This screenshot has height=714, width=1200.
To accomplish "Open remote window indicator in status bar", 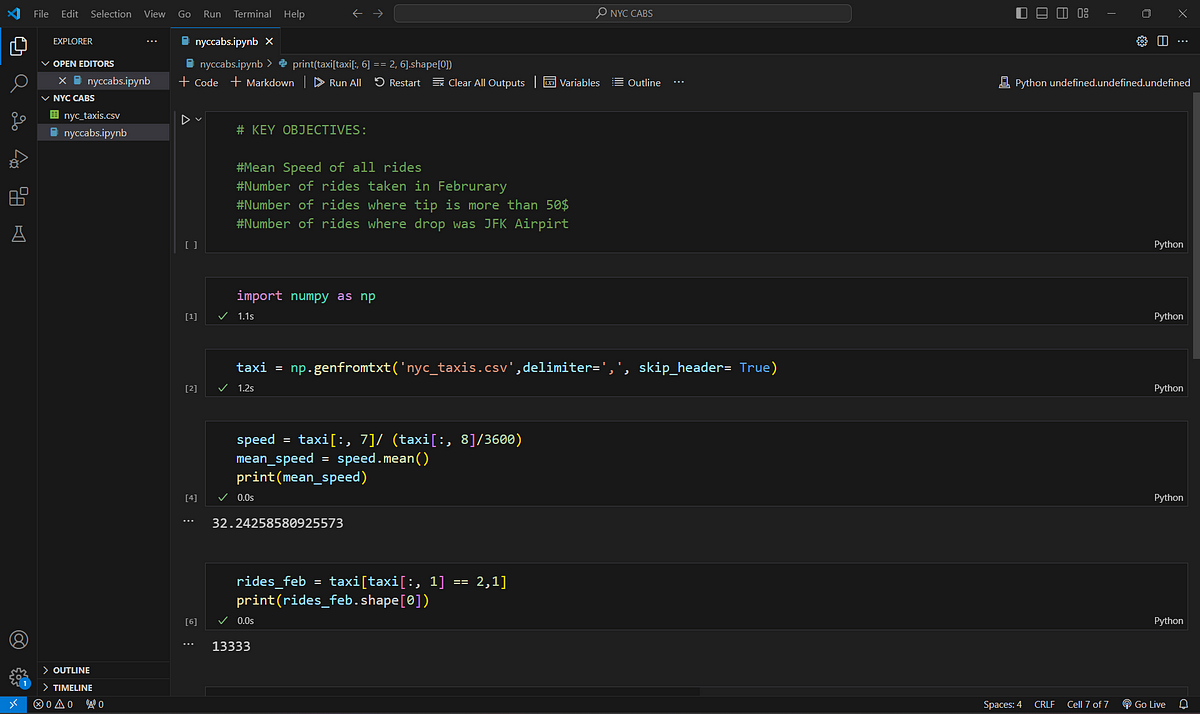I will tap(13, 704).
